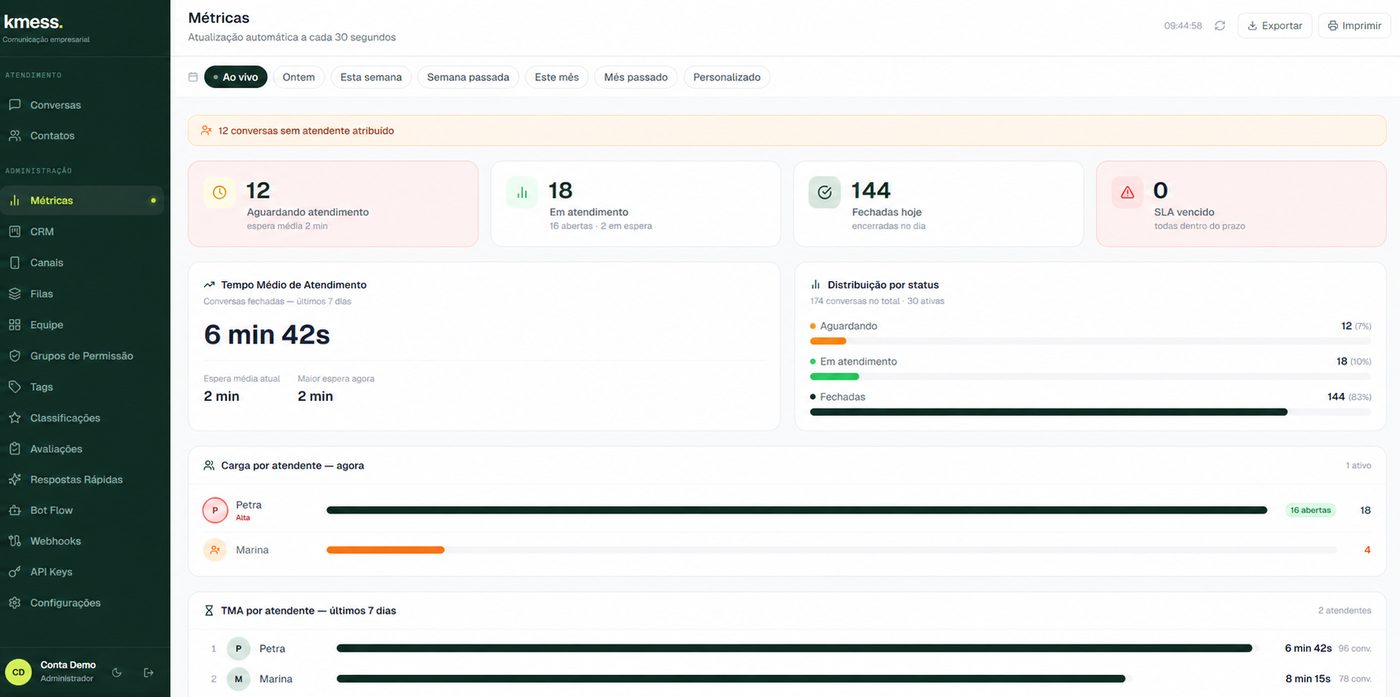
Task: Click the check icon on Fechadas hoje card
Action: coord(825,192)
